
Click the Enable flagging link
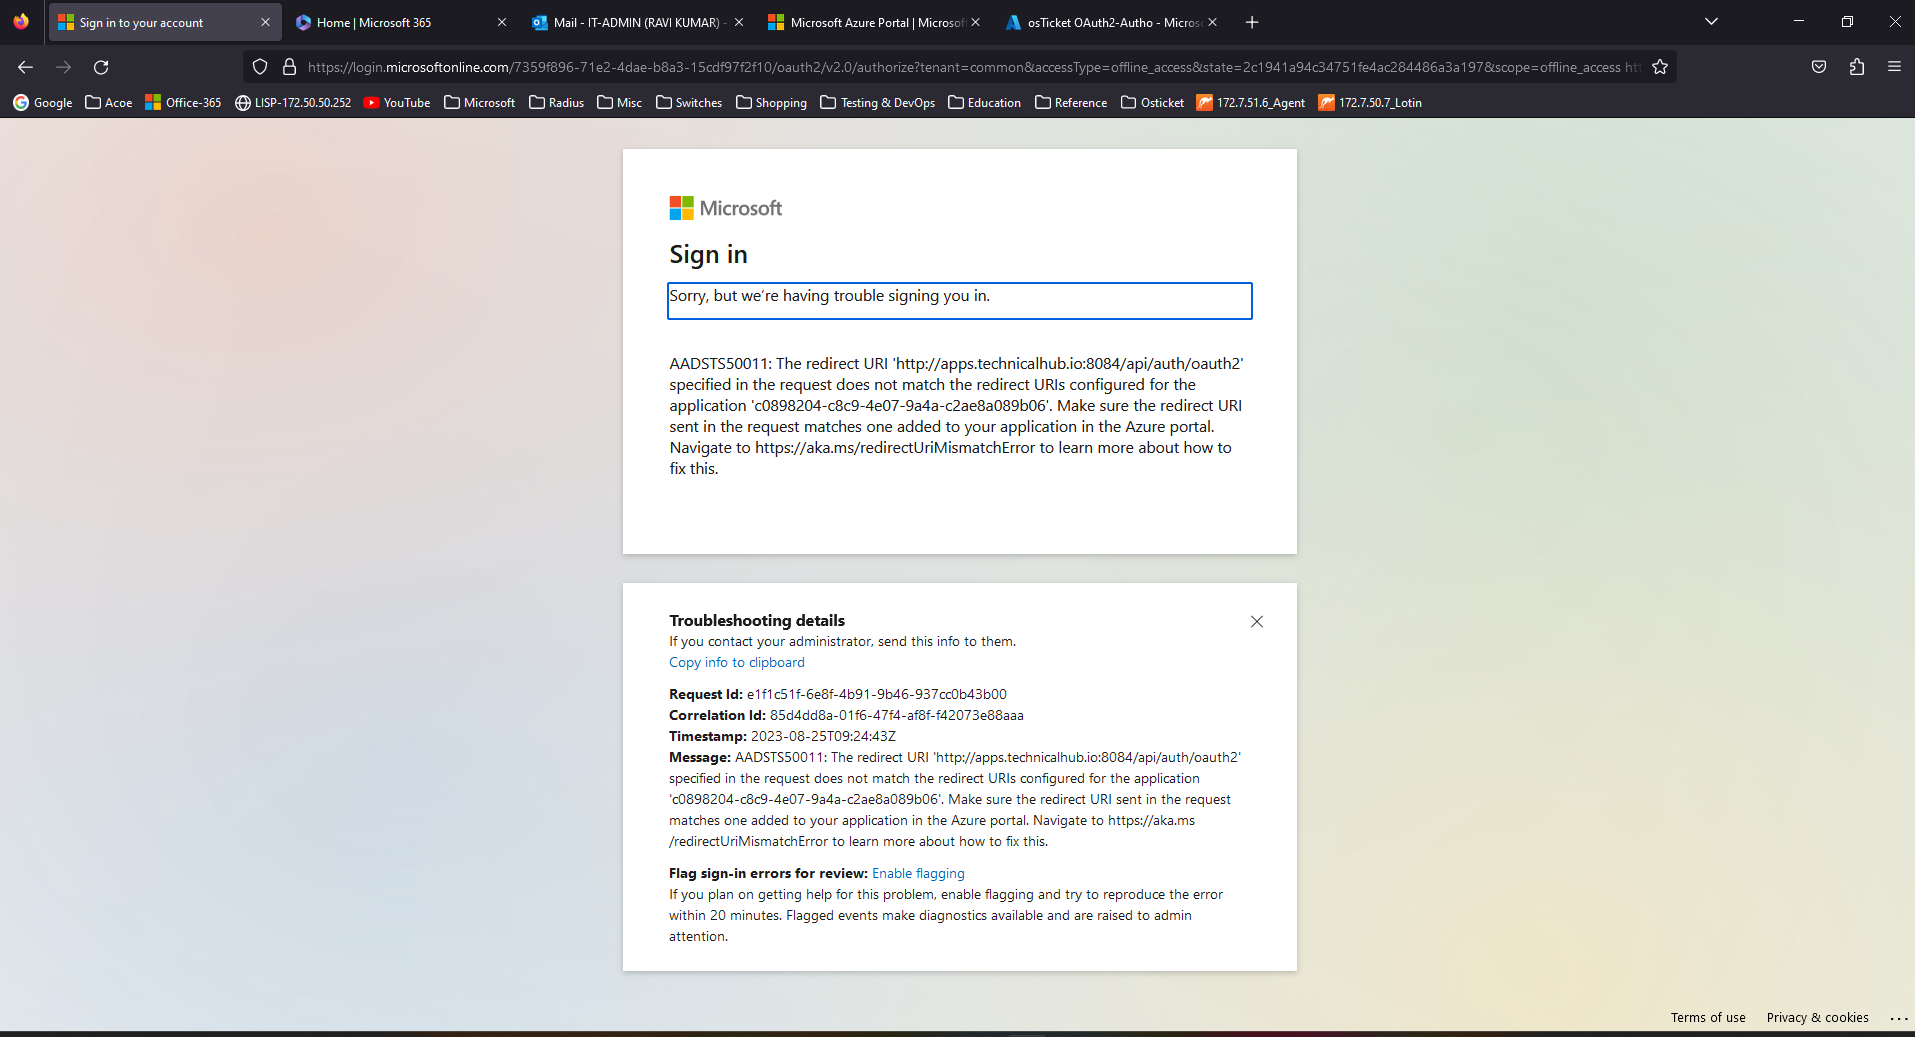[x=918, y=873]
